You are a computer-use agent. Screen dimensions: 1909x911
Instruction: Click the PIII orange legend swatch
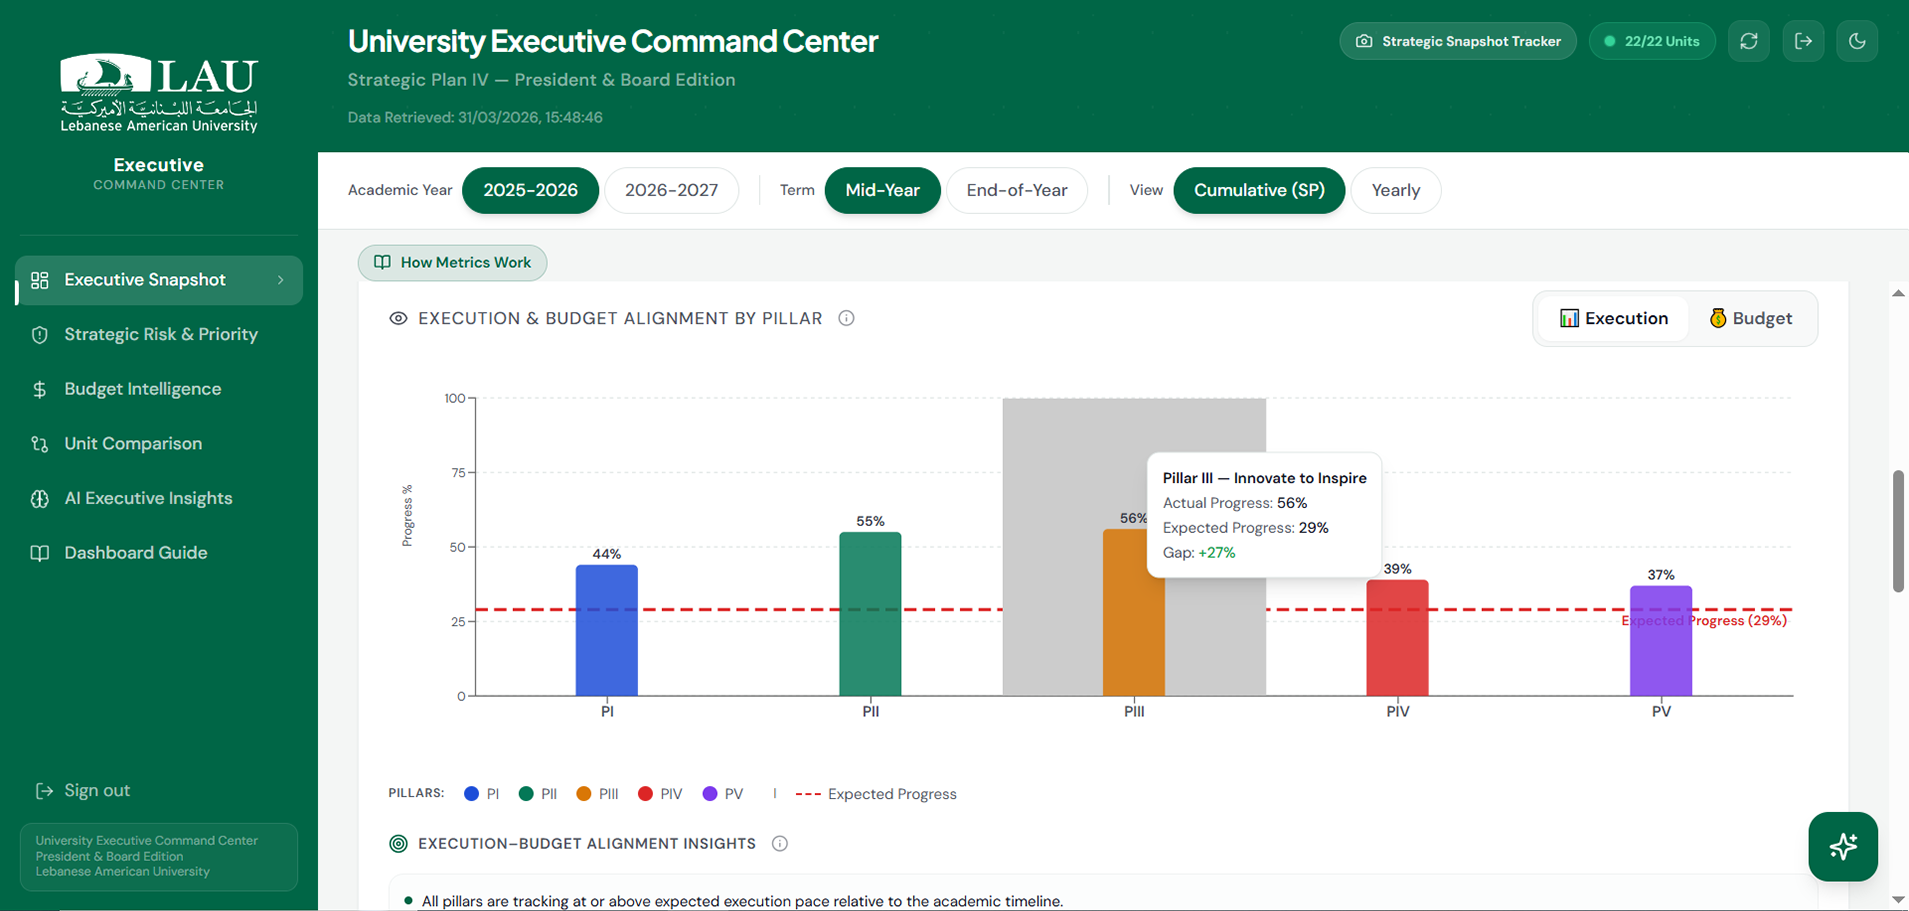[x=584, y=794]
